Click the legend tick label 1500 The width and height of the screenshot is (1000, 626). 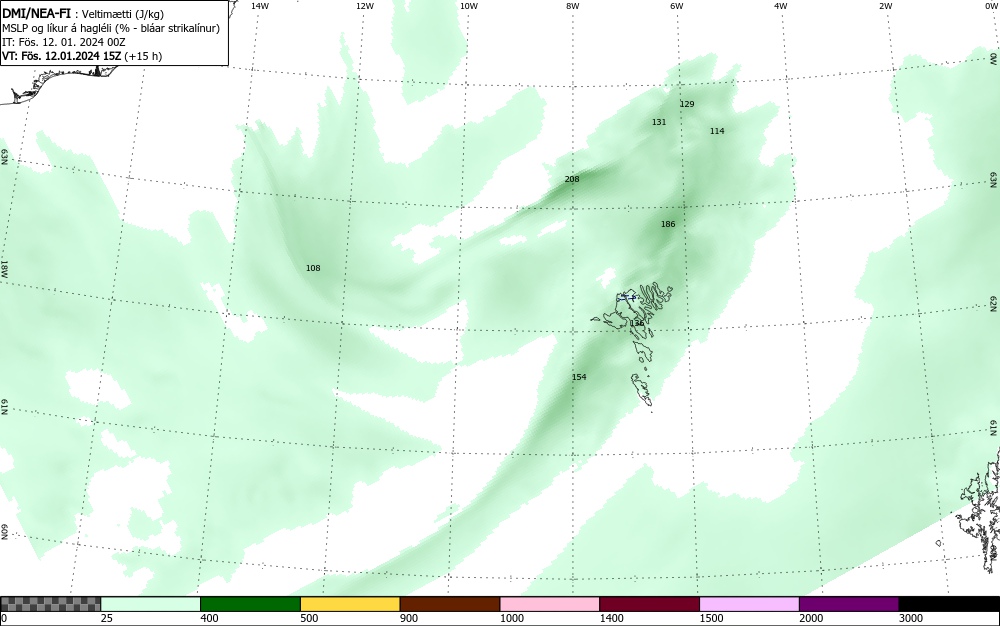coord(712,618)
